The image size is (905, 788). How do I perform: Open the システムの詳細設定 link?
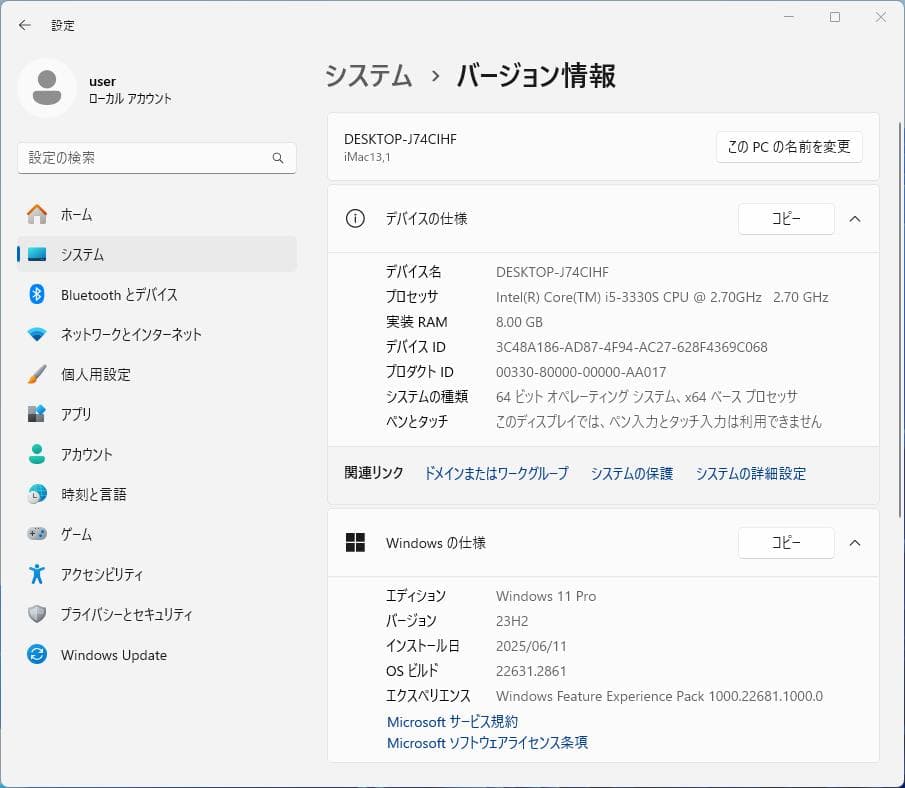pyautogui.click(x=750, y=473)
